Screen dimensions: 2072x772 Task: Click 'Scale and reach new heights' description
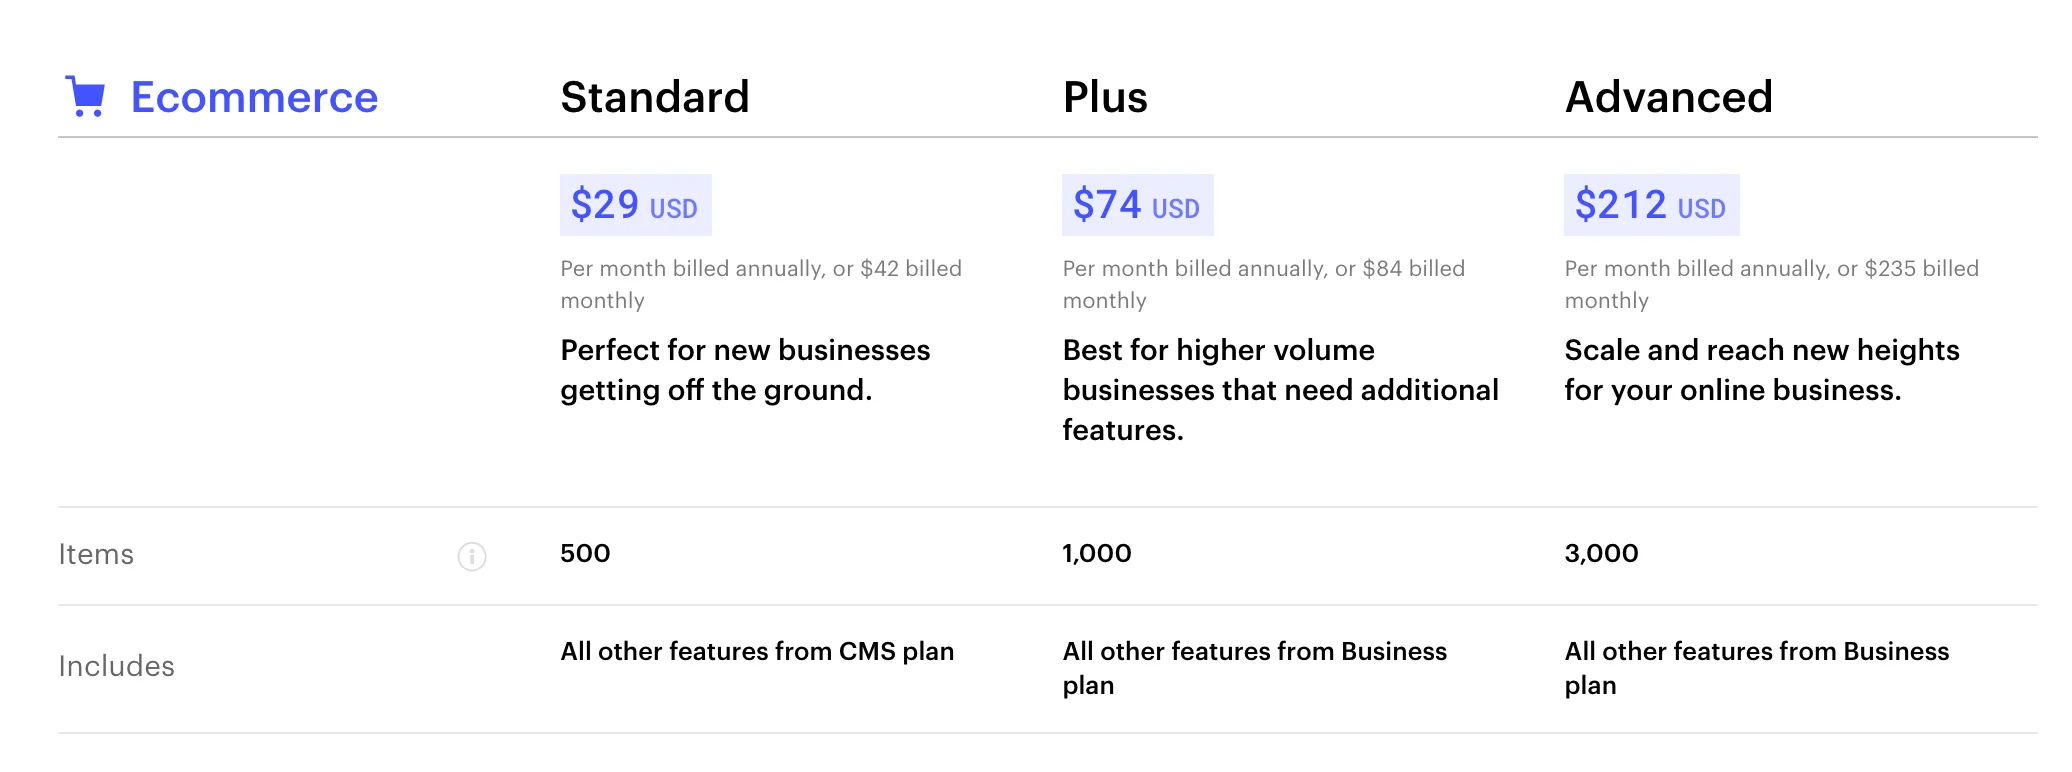tap(1761, 370)
